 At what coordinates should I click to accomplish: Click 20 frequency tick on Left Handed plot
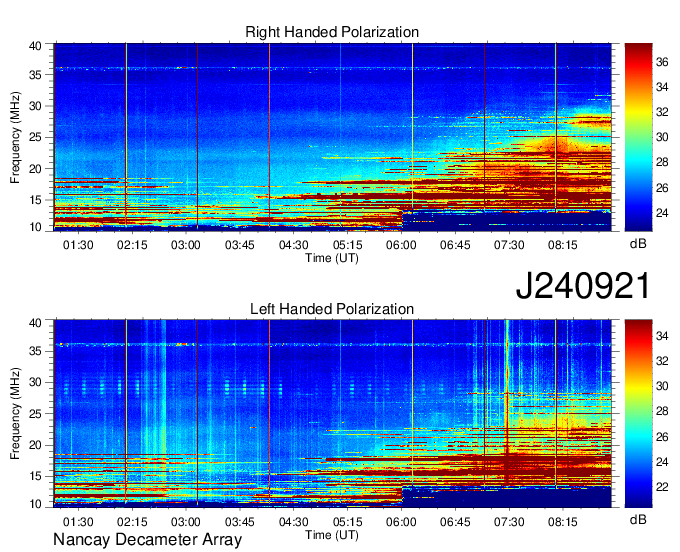35,445
